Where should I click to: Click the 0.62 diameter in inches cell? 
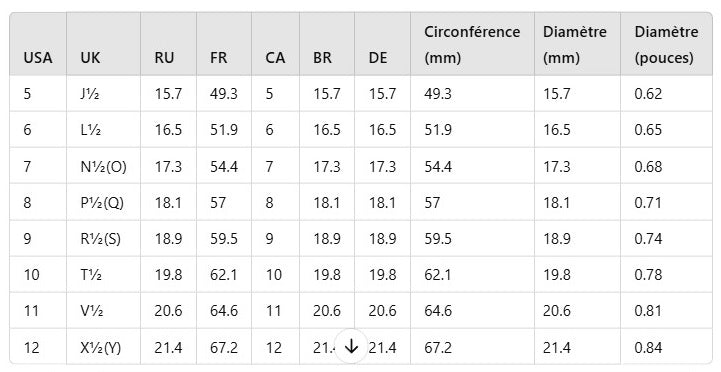point(666,94)
